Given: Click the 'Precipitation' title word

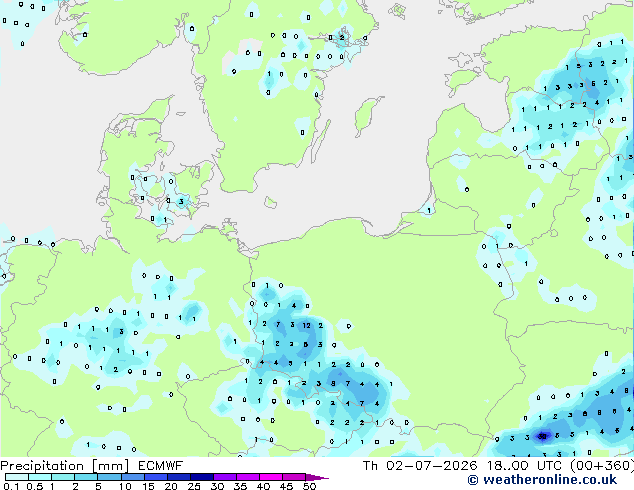Looking at the screenshot, I should 42,466.
